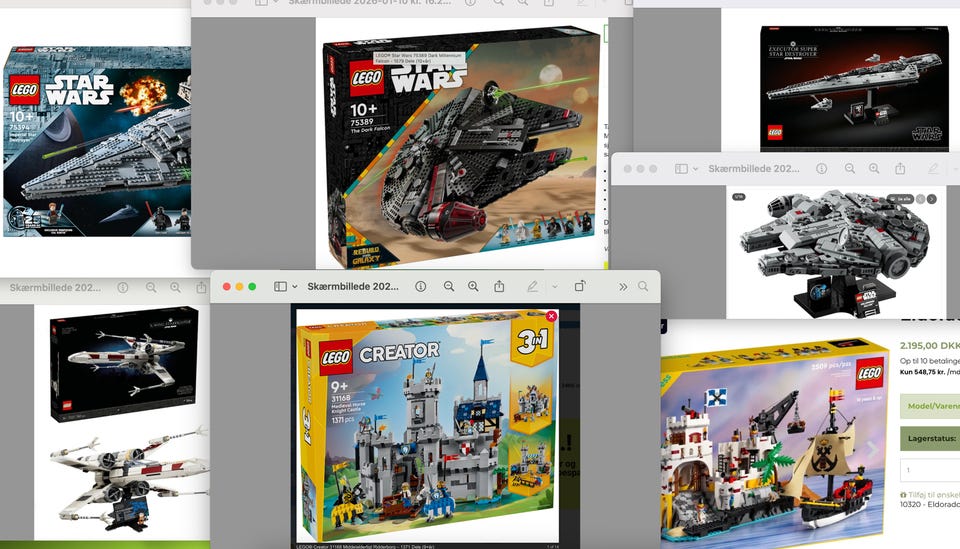Expand markup options chevron in castle Preview window
Viewport: 960px width, 549px height.
point(555,286)
